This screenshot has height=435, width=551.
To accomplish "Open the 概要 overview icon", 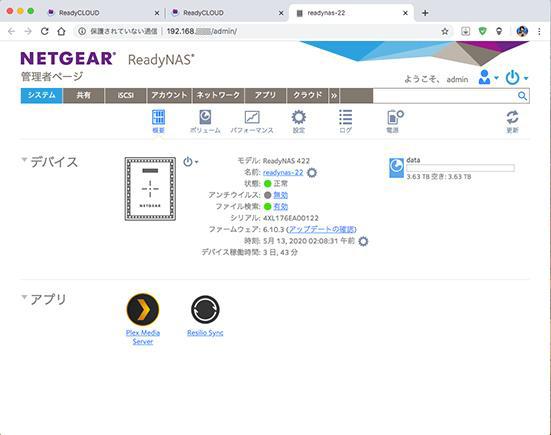I will [158, 121].
